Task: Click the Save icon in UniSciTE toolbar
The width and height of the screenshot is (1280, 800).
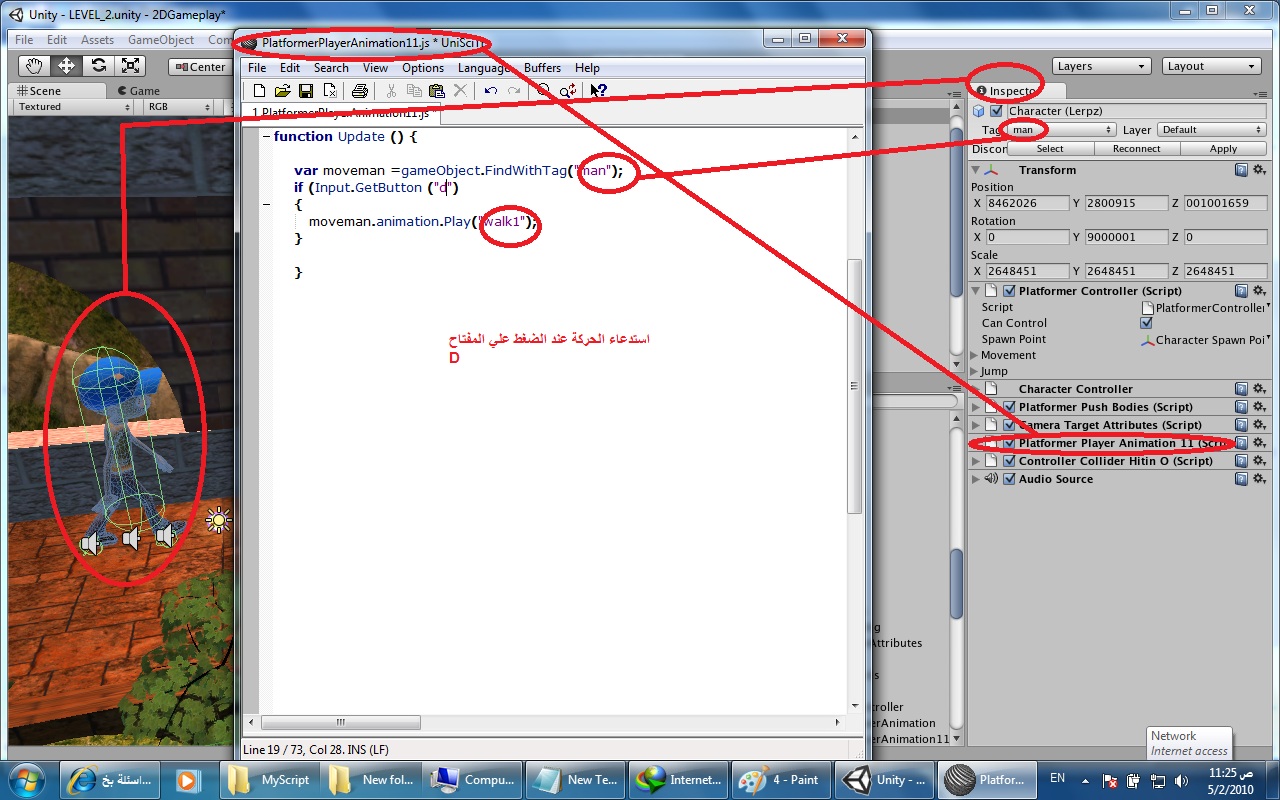Action: [306, 91]
